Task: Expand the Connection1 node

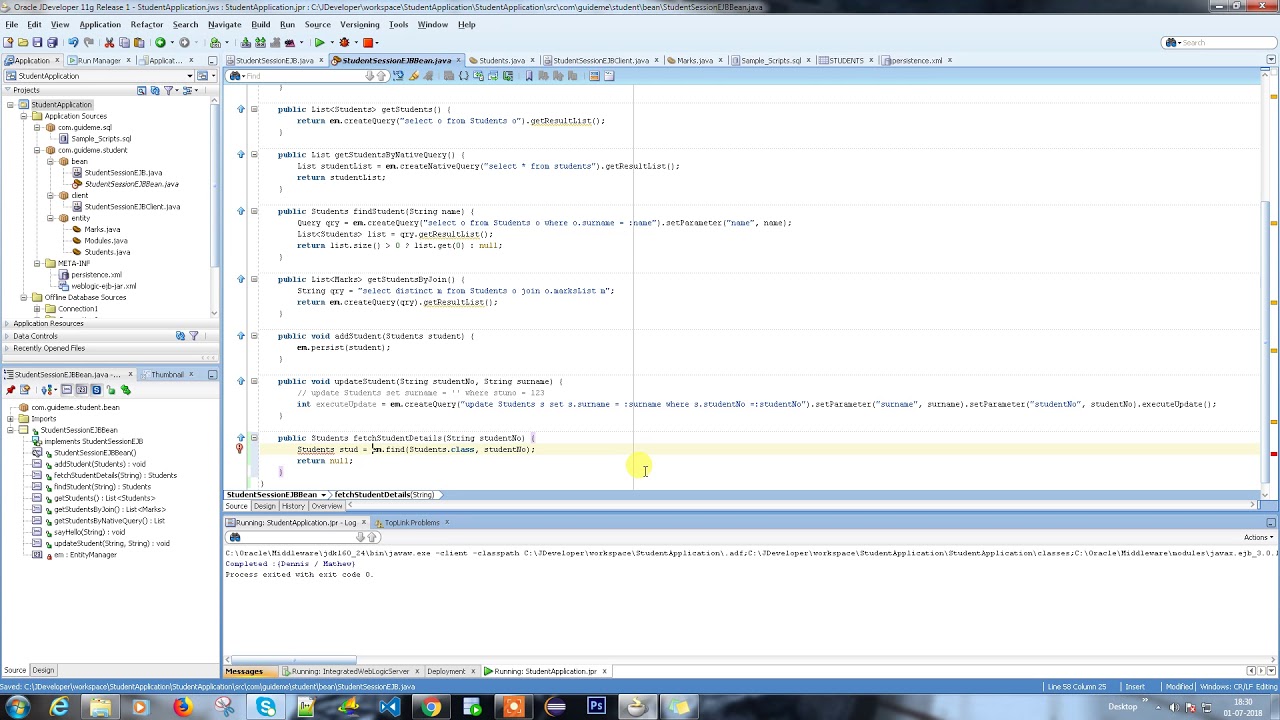Action: [37, 309]
